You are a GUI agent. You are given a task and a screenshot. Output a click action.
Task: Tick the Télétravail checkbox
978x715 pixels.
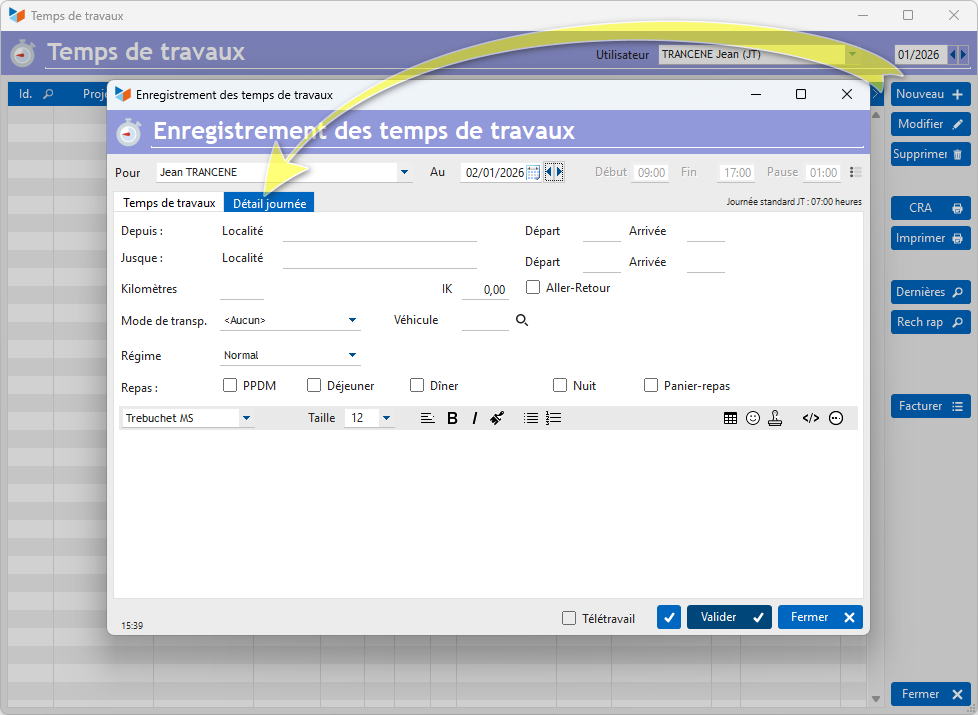click(569, 618)
